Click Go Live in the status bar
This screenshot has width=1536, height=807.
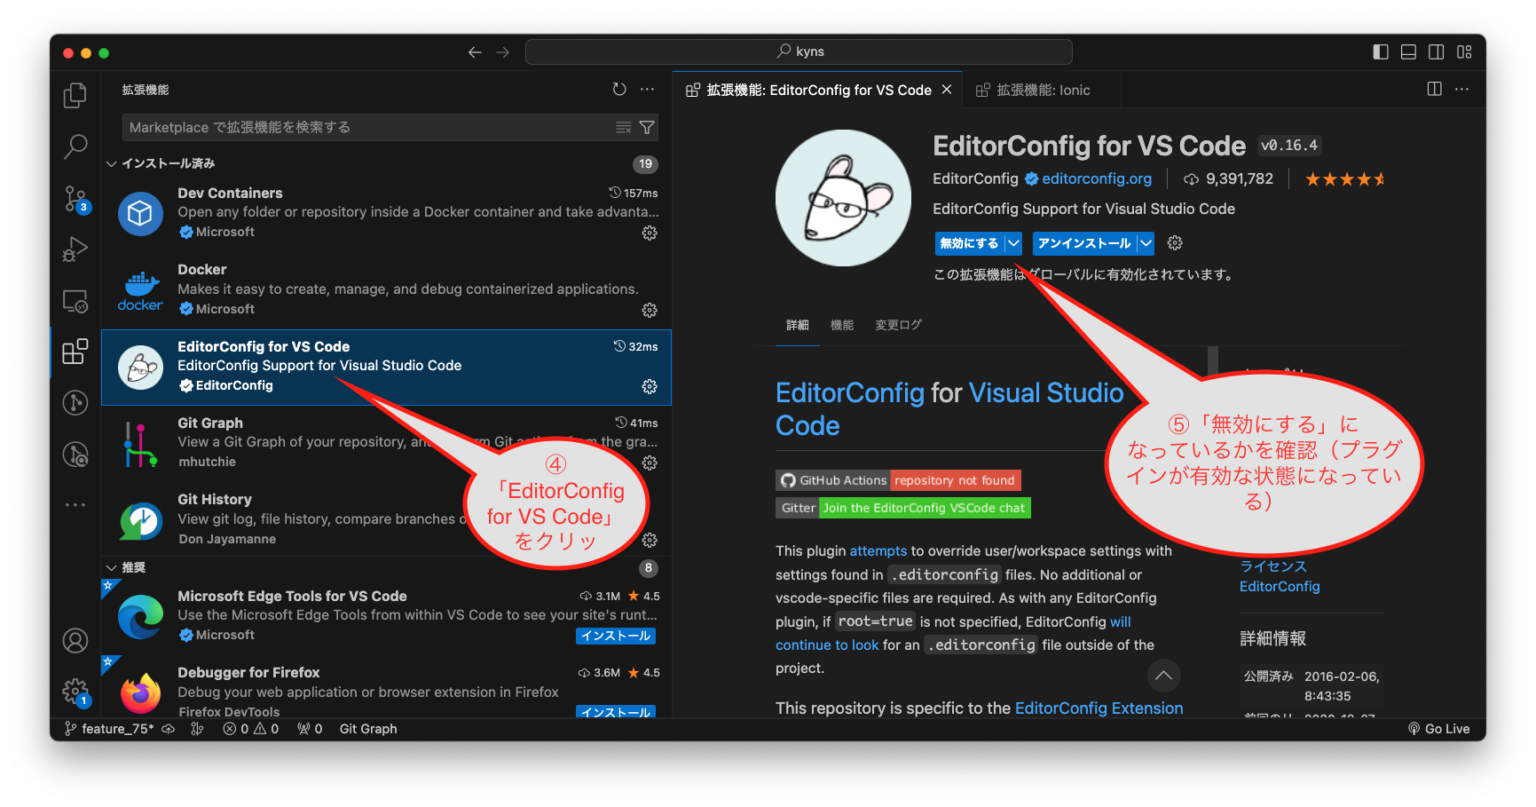tap(1439, 729)
